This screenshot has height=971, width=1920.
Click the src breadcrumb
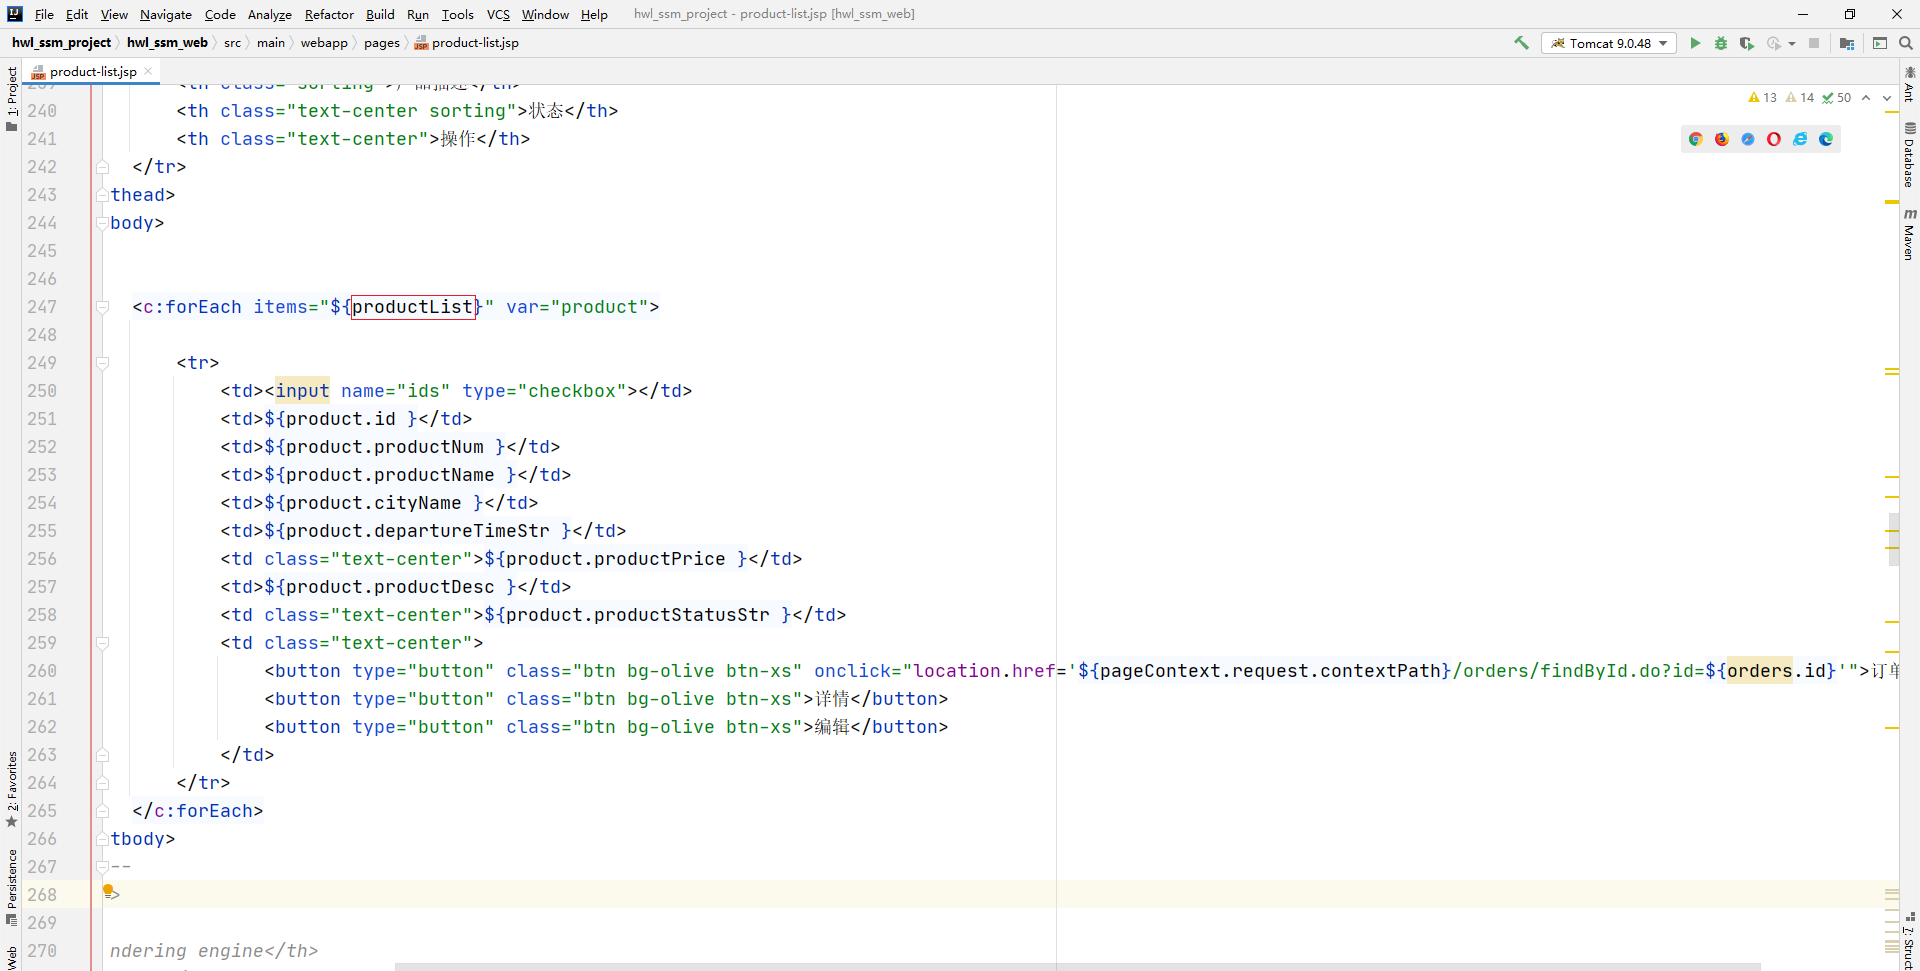tap(232, 43)
